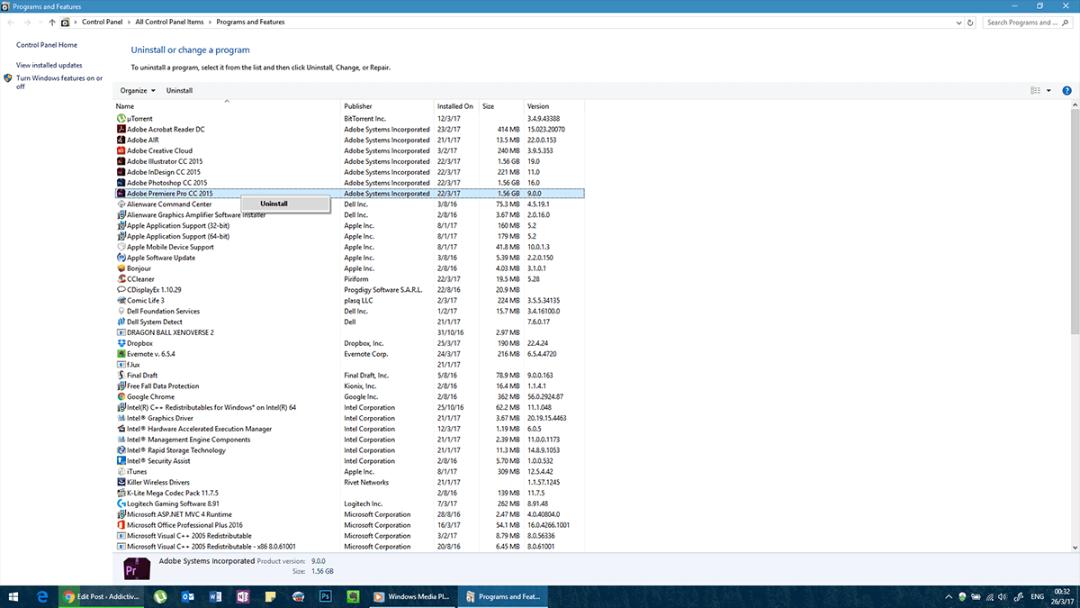Click the refresh icon in address bar
The height and width of the screenshot is (608, 1080).
tap(970, 22)
